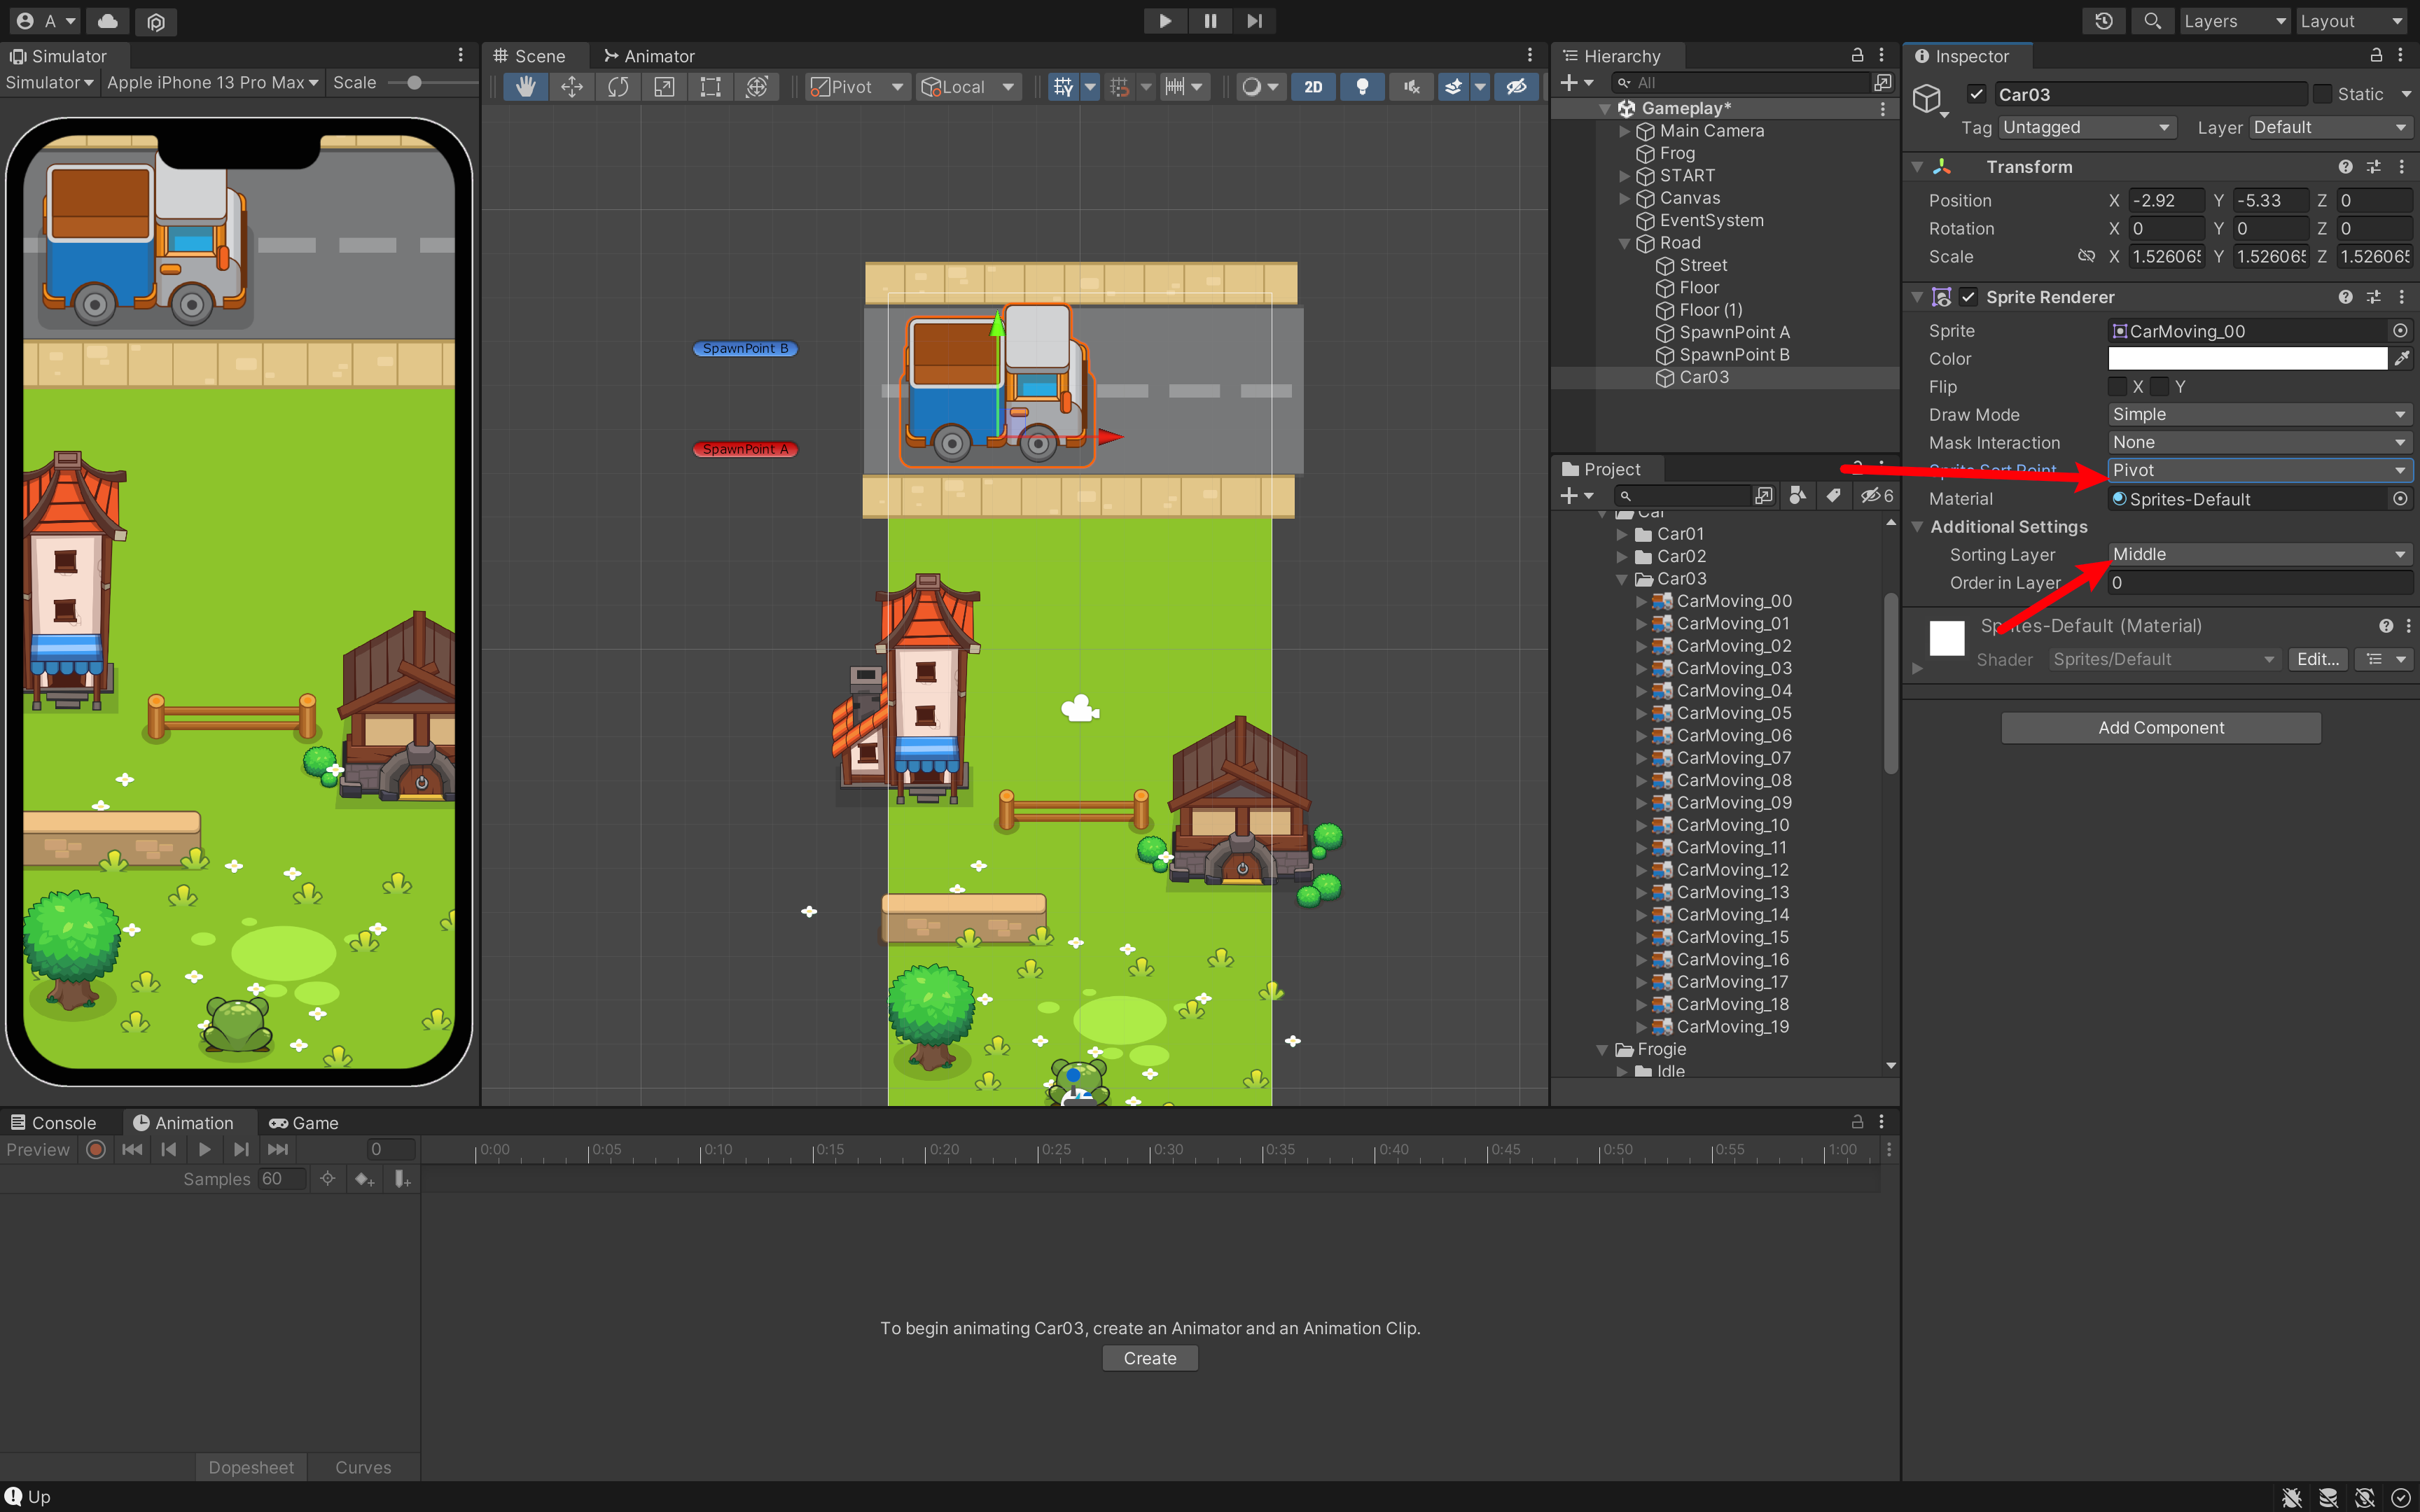Lock the Inspector panel
Viewport: 2420px width, 1512px height.
(x=2376, y=56)
